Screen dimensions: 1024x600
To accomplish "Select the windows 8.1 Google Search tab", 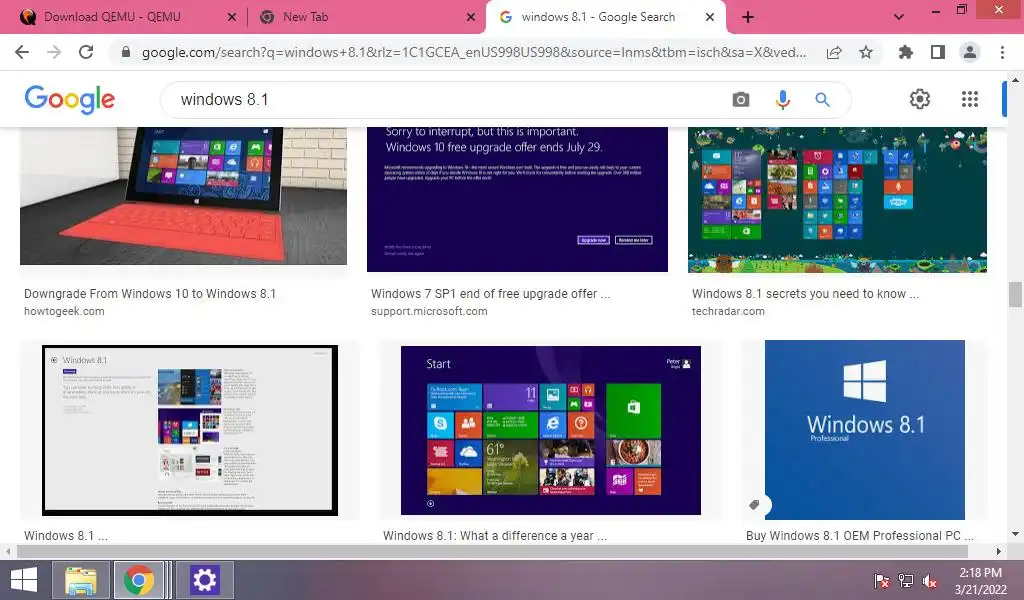I will [605, 18].
